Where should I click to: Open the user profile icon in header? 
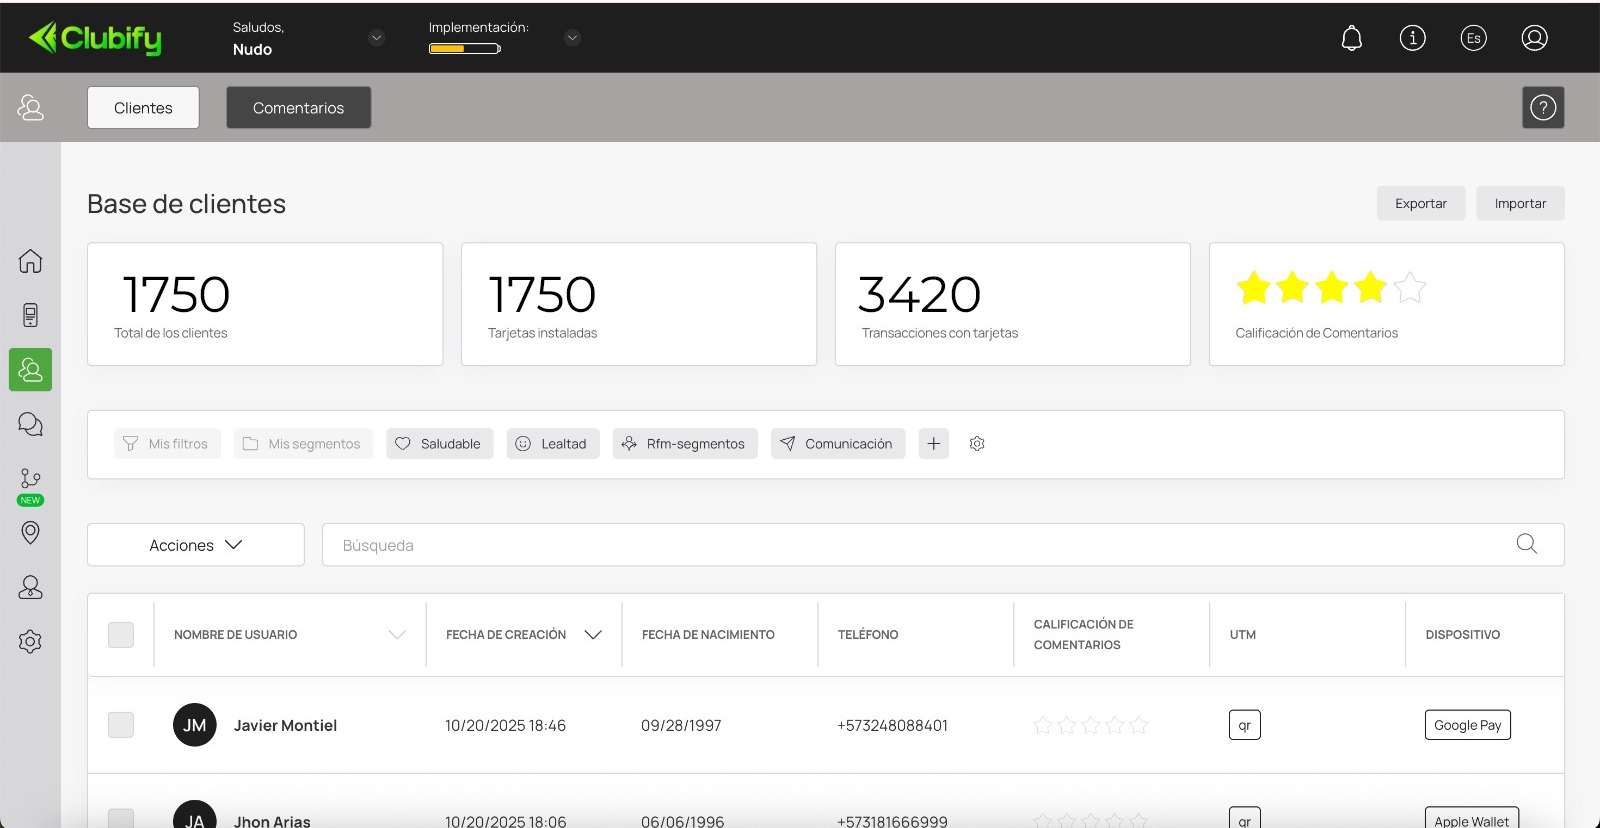click(1534, 38)
